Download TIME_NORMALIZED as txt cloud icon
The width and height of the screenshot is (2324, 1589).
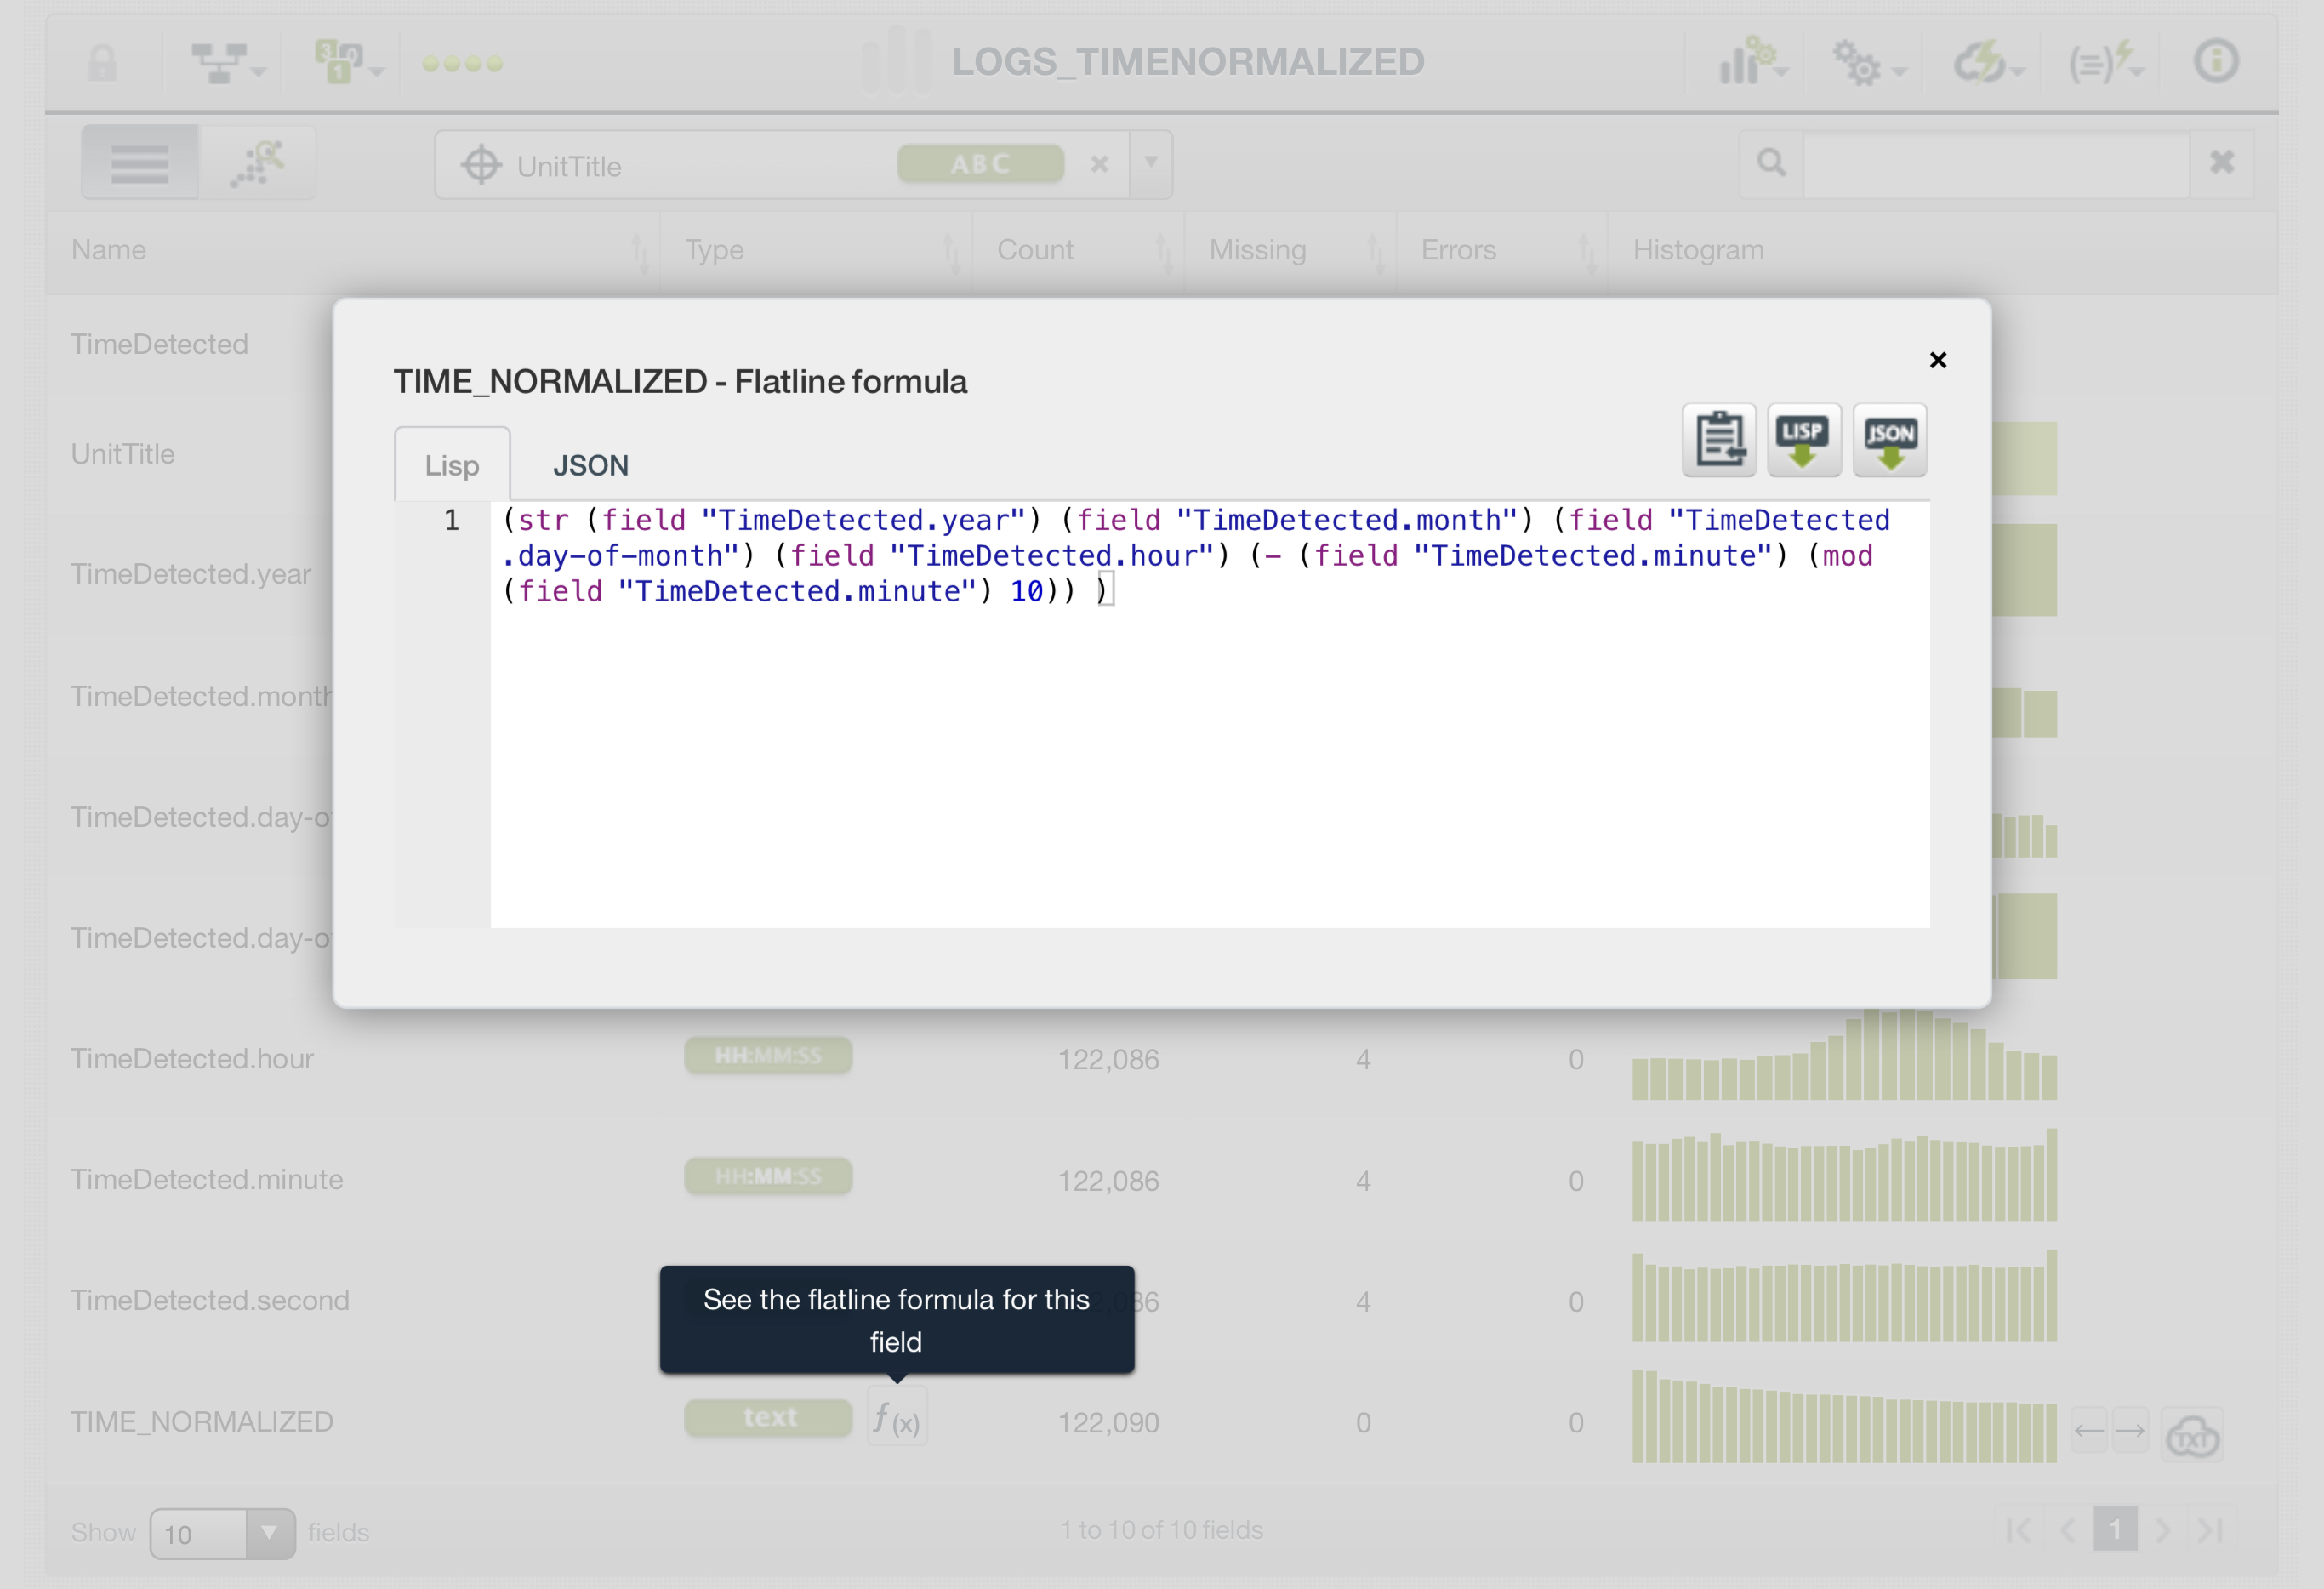coord(2191,1436)
